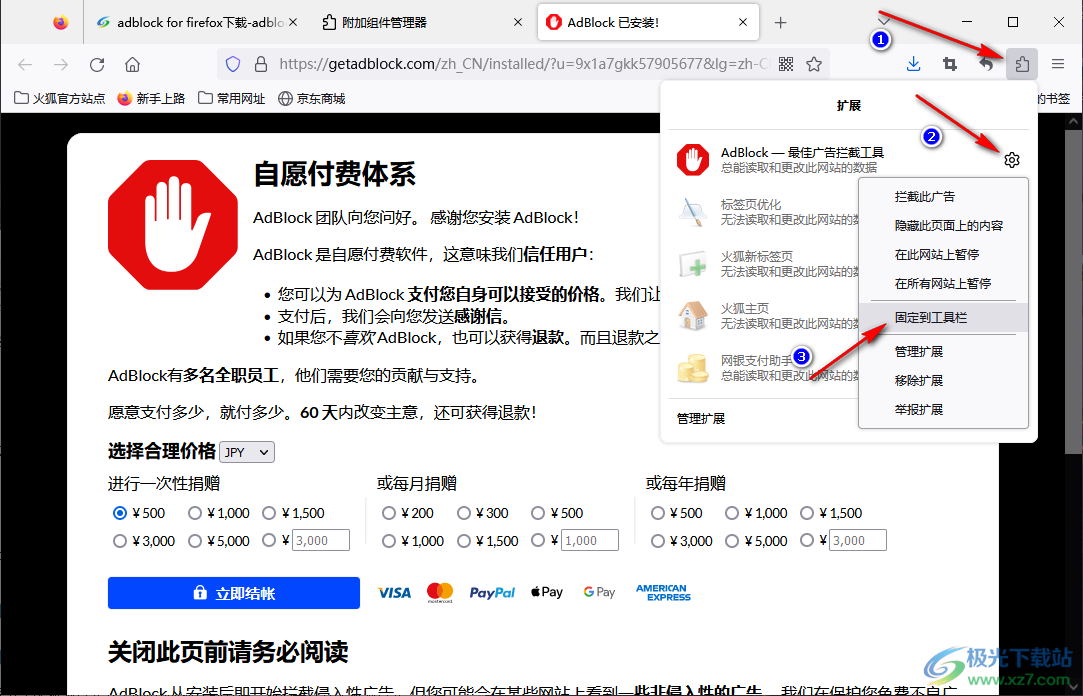
Task: Open 火狐官方站点 bookmark folder
Action: (59, 99)
